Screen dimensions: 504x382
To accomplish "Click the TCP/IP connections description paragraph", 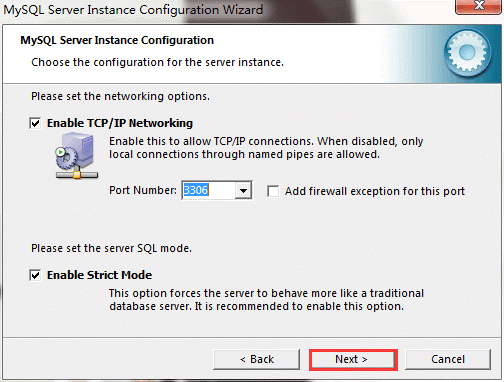I will click(266, 148).
